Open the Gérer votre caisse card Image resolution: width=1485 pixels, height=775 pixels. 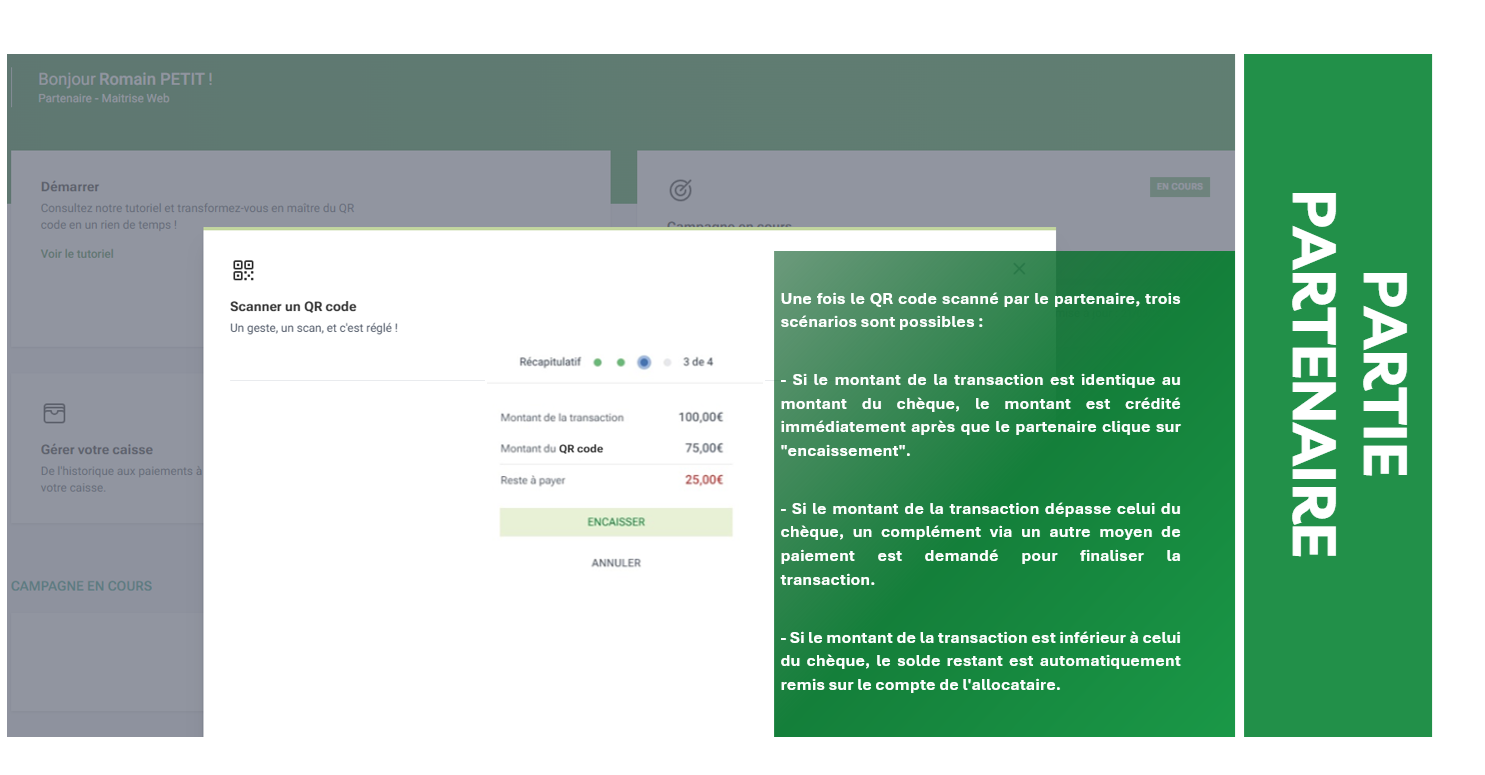coord(97,450)
